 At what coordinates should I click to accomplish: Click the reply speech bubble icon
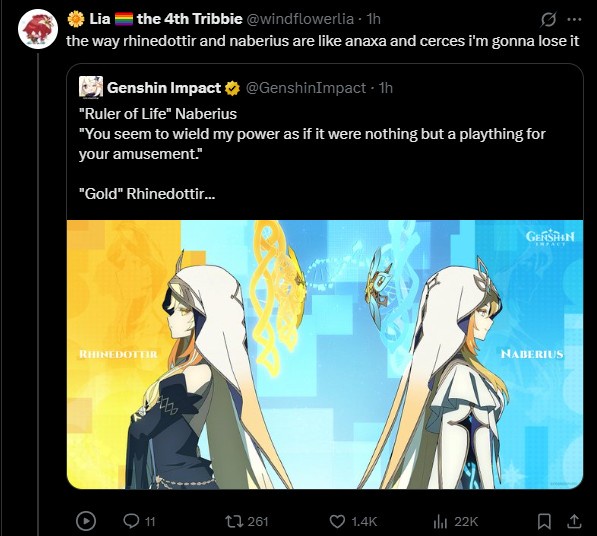[x=131, y=521]
